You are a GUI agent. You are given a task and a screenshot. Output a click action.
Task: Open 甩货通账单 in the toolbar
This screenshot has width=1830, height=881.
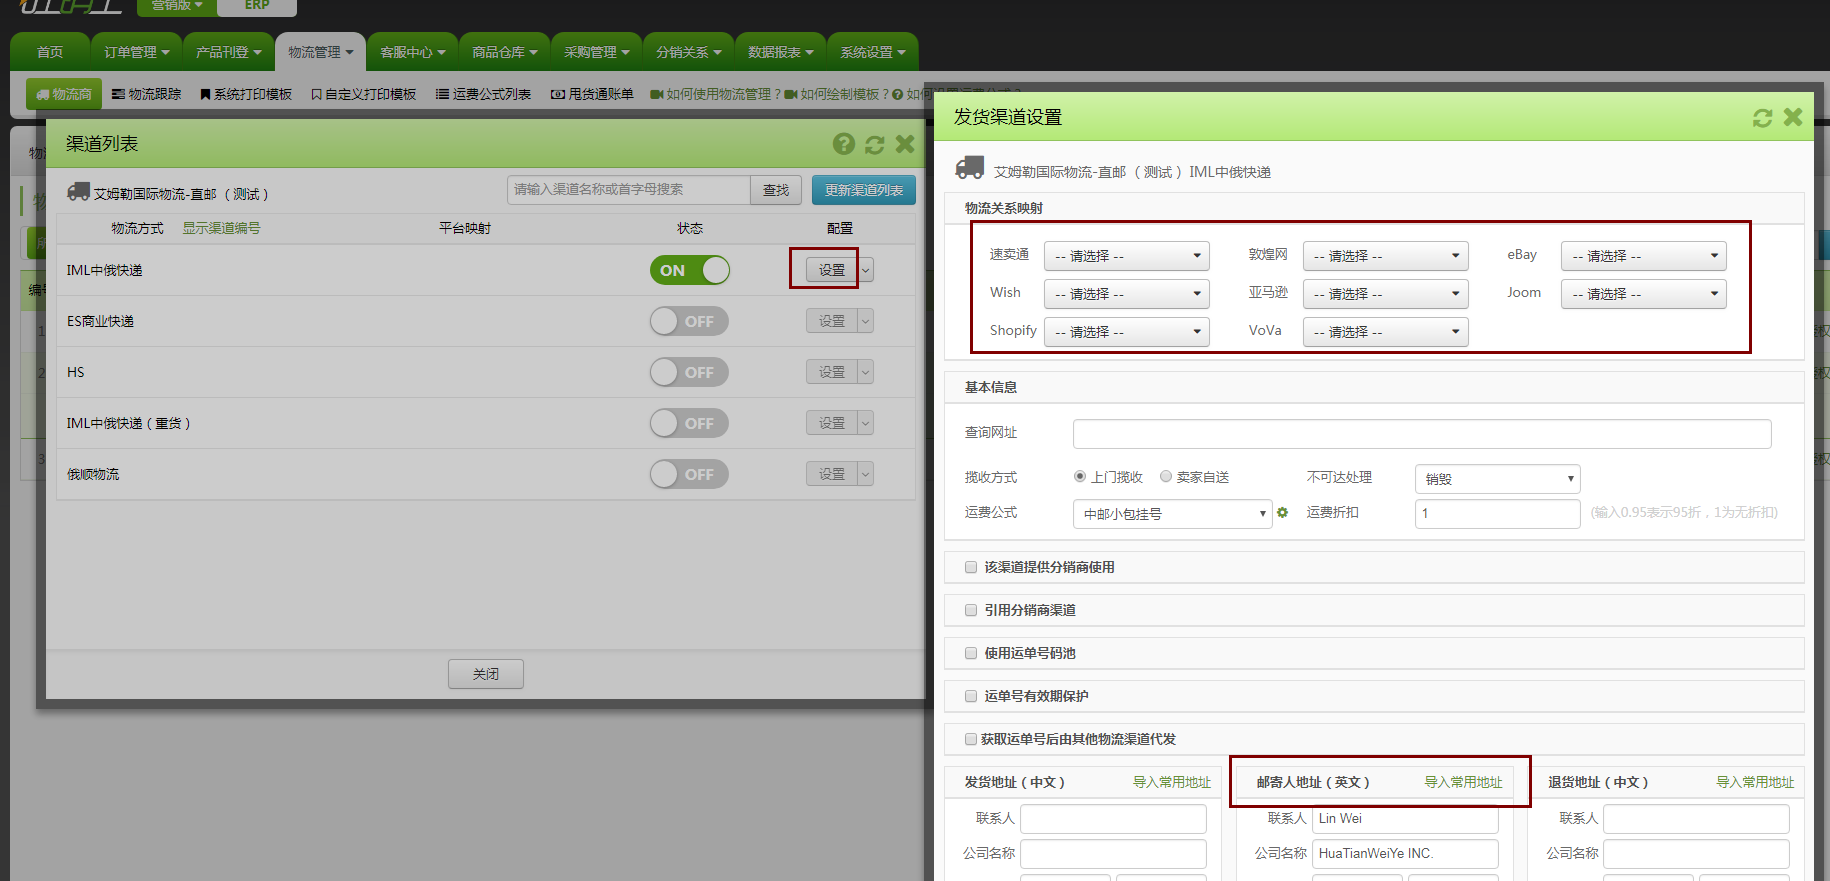[x=592, y=94]
